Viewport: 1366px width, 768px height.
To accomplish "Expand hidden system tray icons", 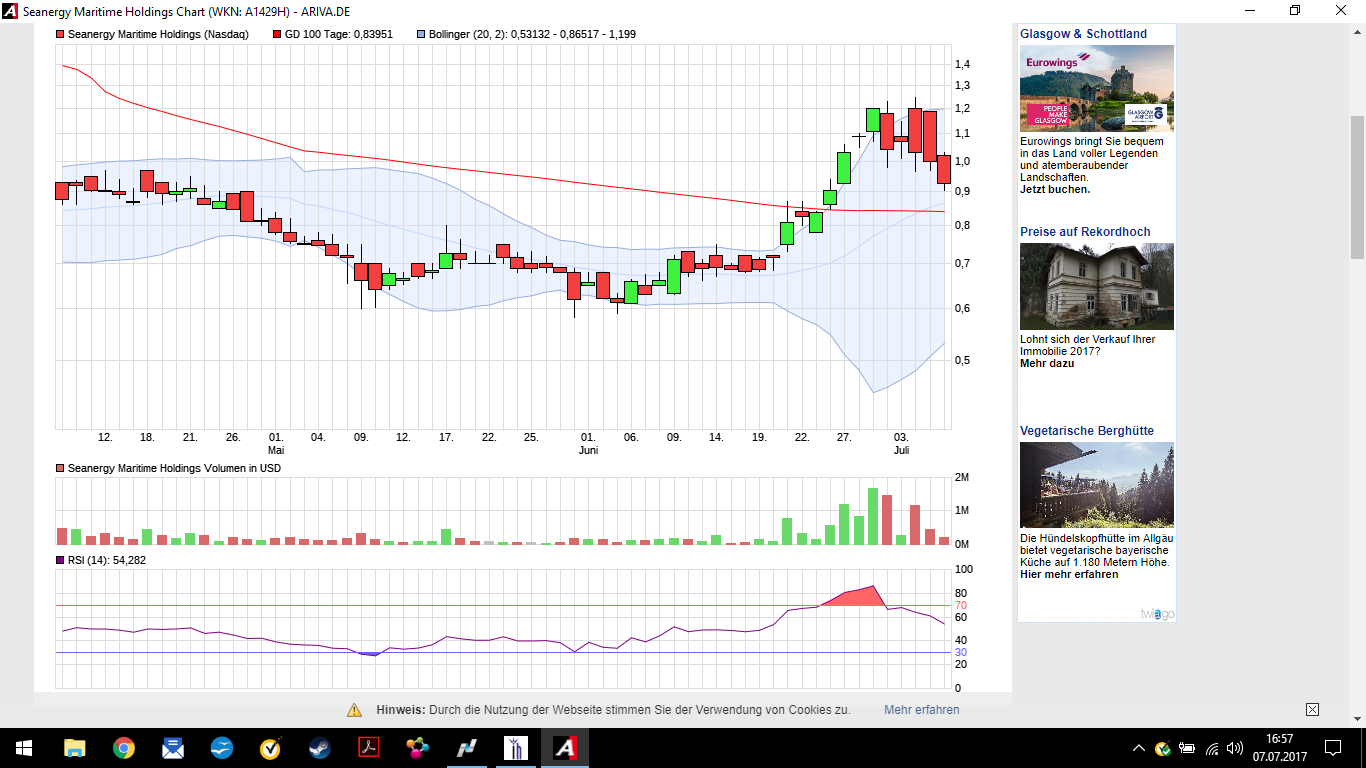I will pos(1138,748).
